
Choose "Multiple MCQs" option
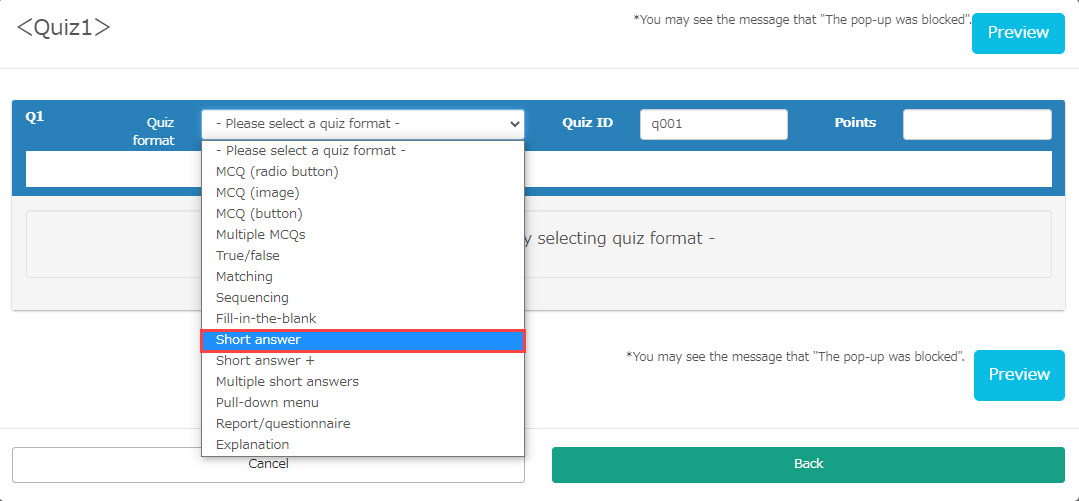pyautogui.click(x=261, y=235)
